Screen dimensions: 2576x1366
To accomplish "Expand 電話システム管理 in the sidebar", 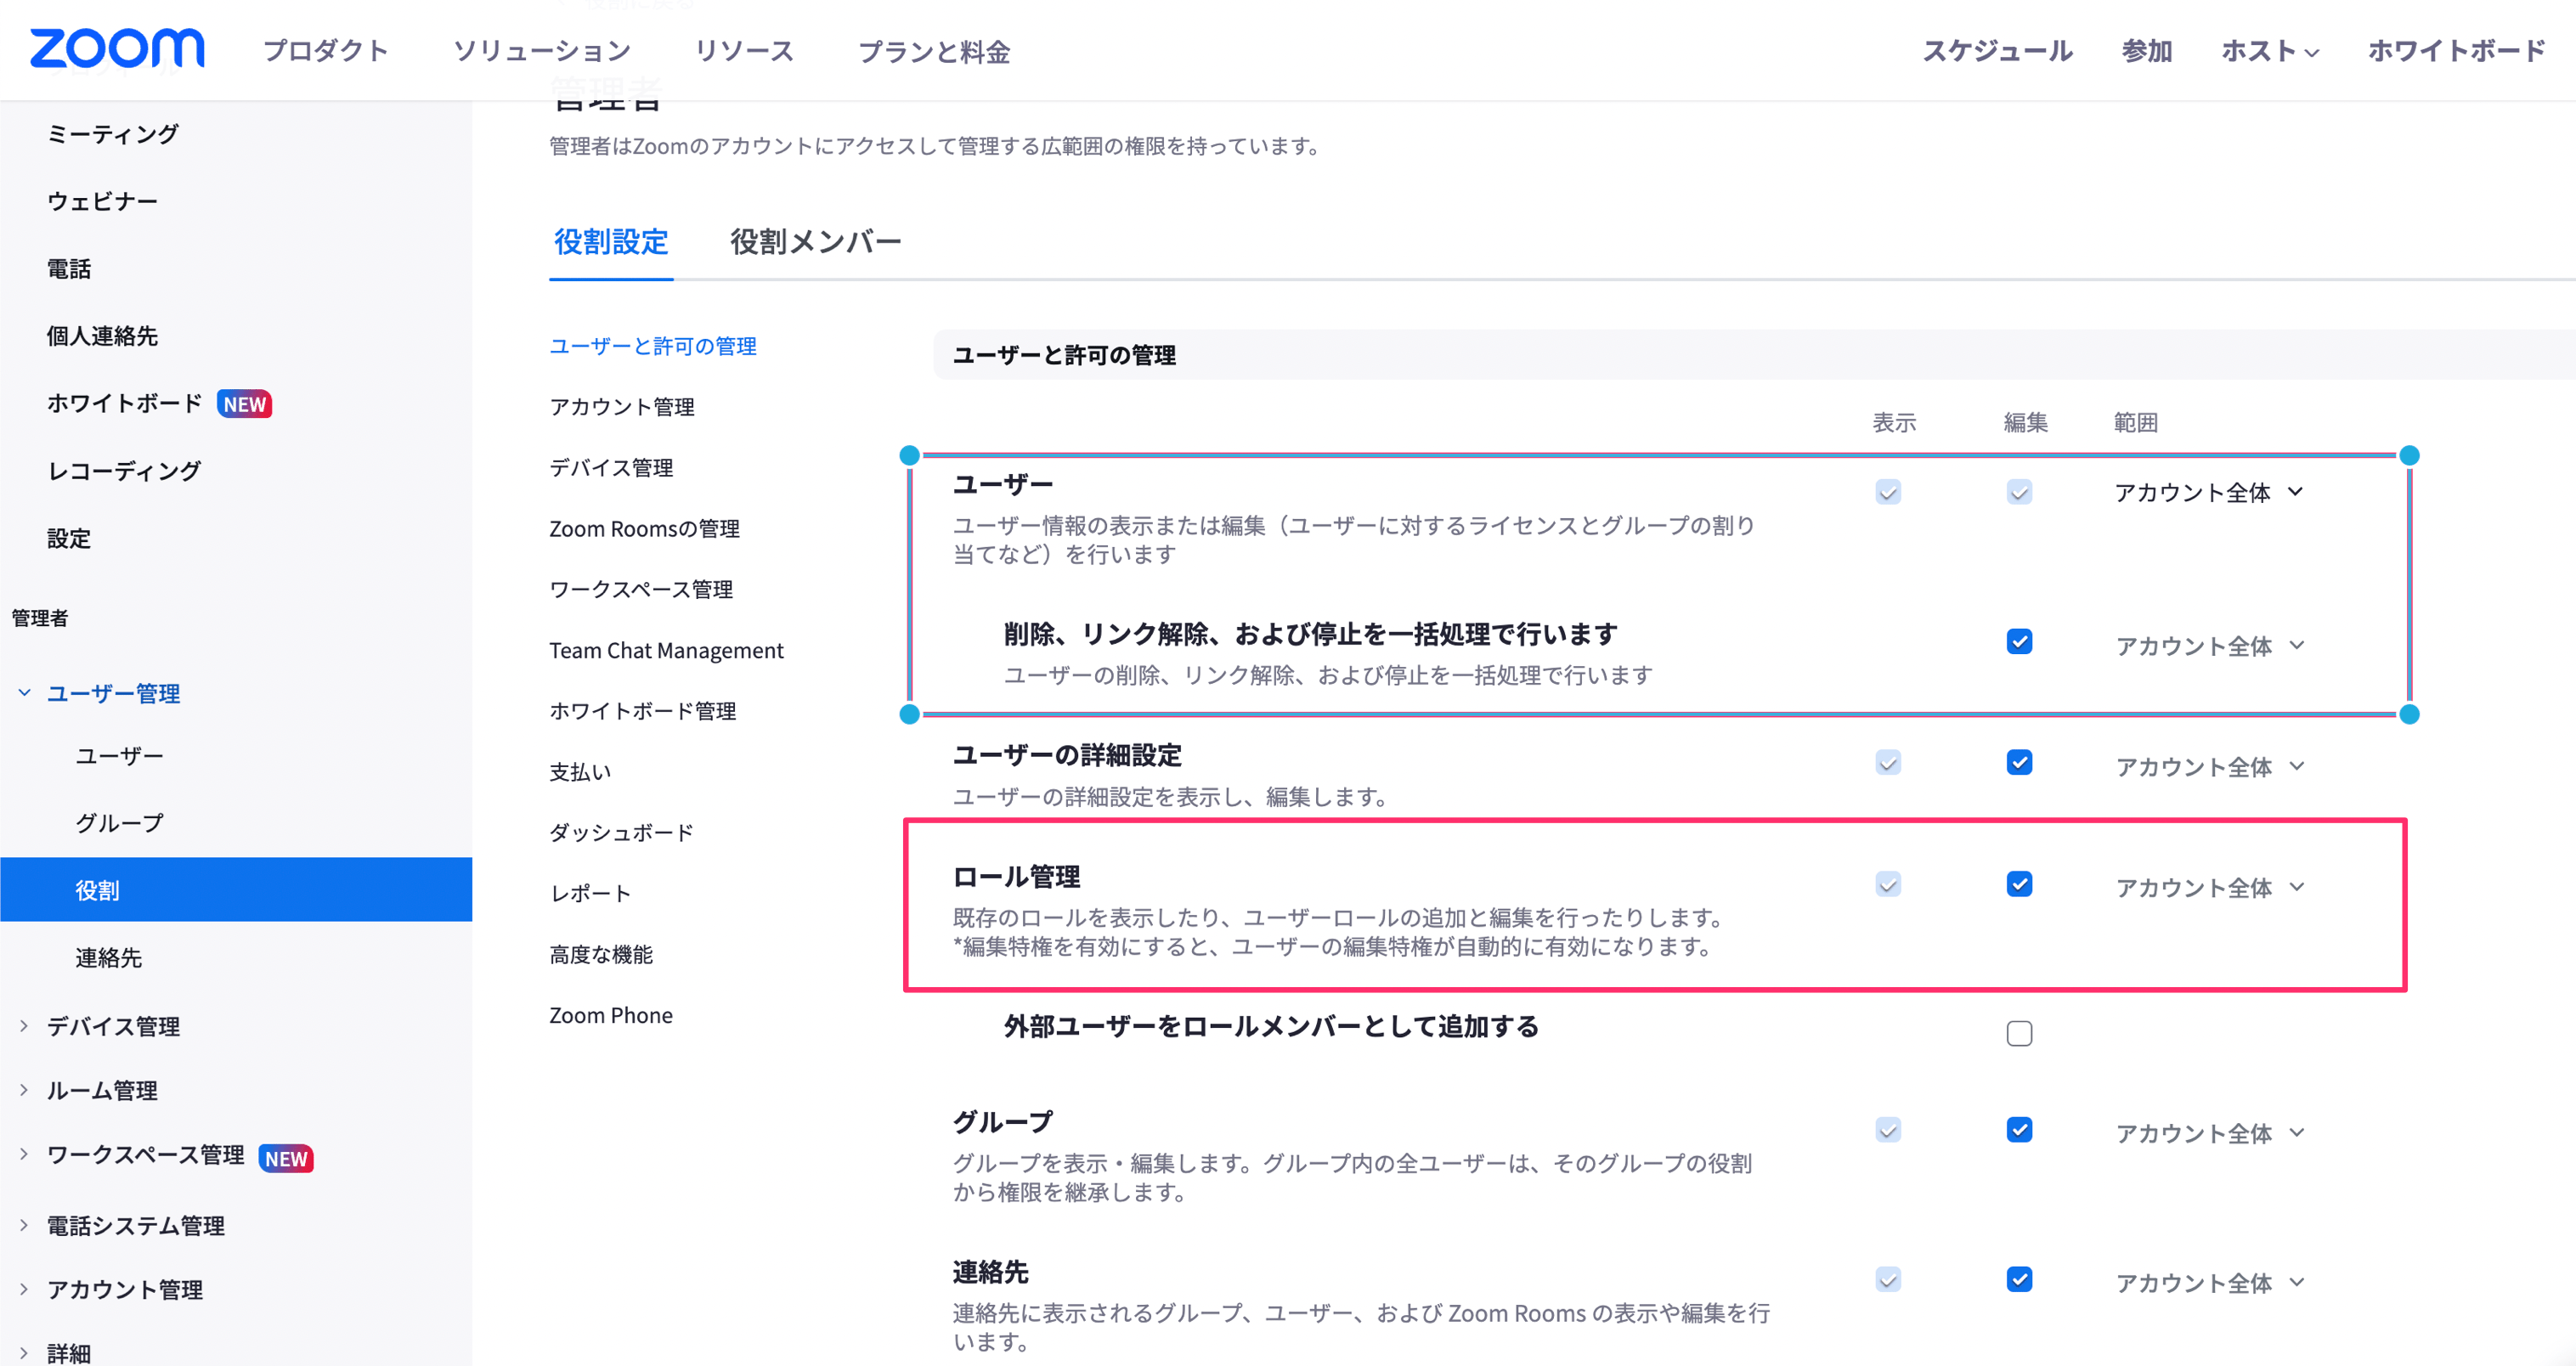I will point(24,1225).
